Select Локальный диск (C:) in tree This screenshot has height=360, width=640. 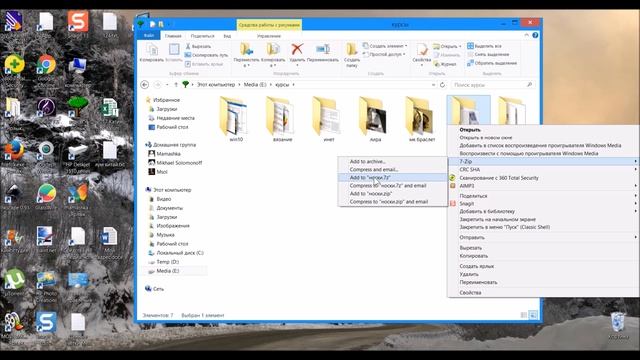(x=180, y=253)
